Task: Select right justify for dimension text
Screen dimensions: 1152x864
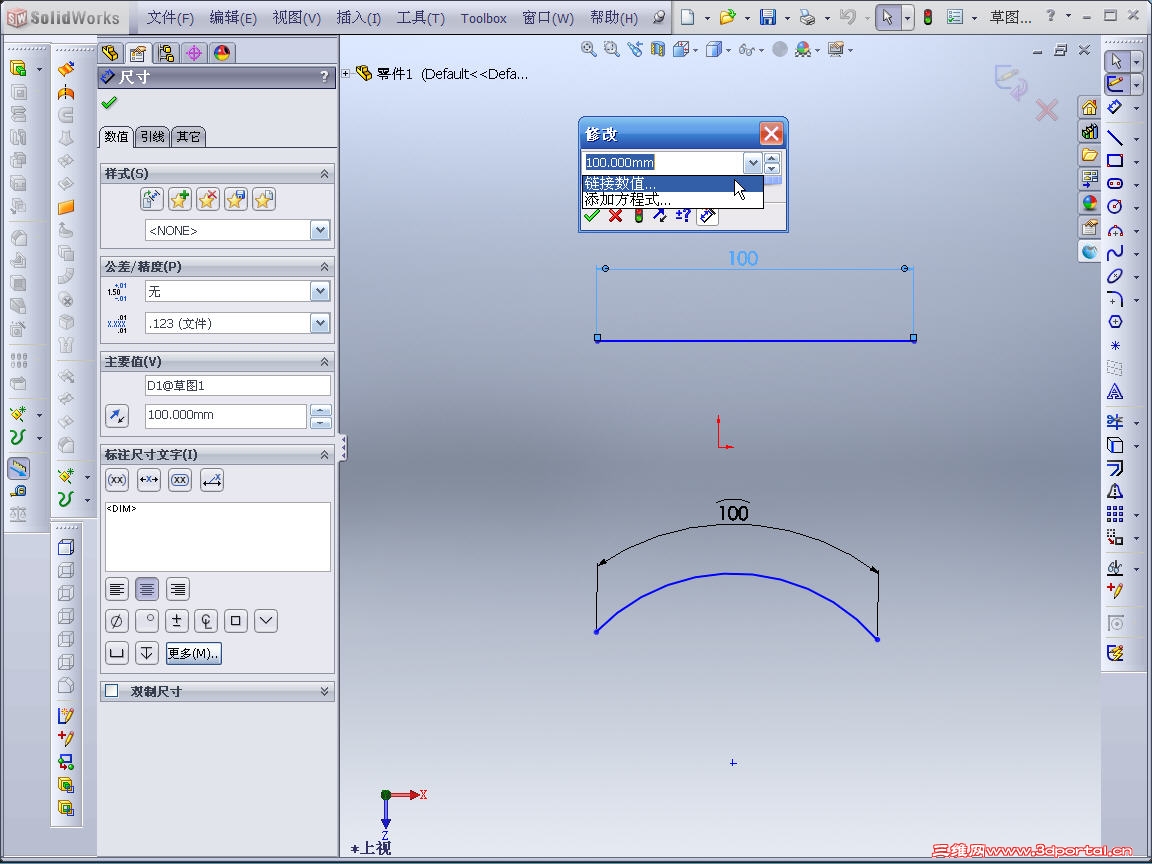Action: (x=177, y=588)
